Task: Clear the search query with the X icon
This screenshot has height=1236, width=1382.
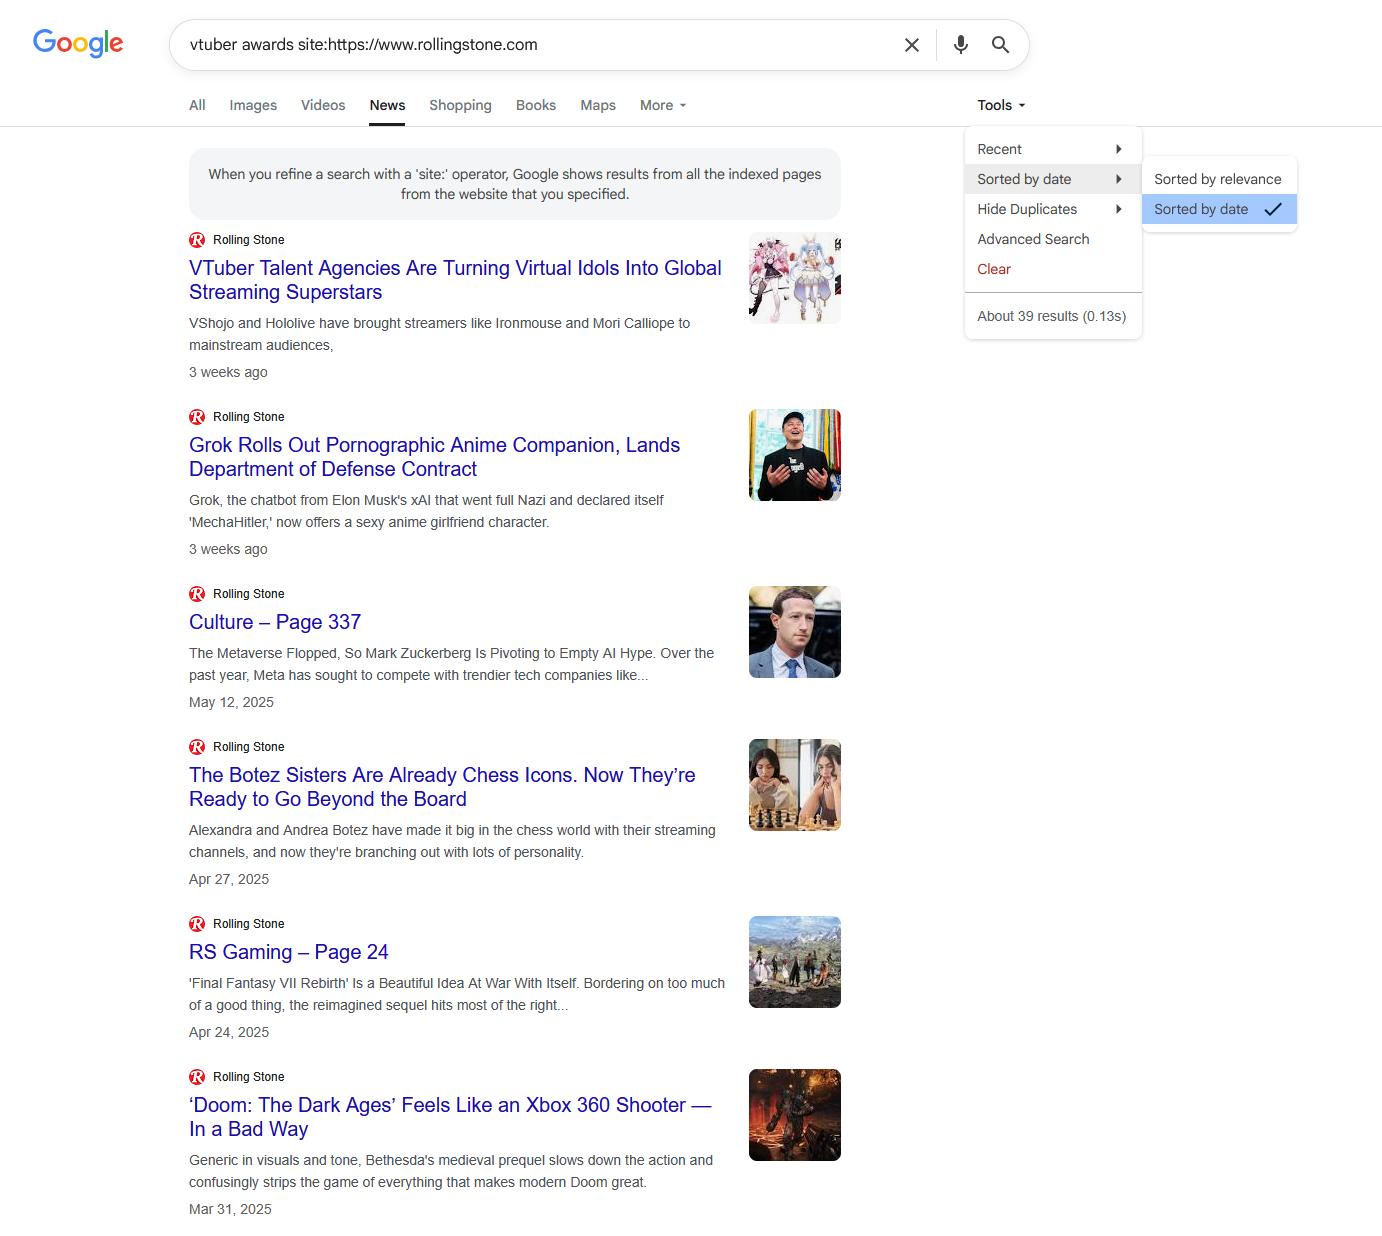Action: [x=911, y=45]
